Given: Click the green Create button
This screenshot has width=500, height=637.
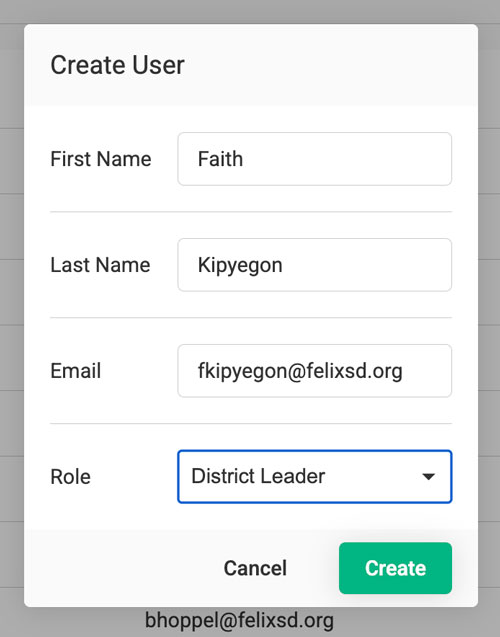Looking at the screenshot, I should [395, 568].
